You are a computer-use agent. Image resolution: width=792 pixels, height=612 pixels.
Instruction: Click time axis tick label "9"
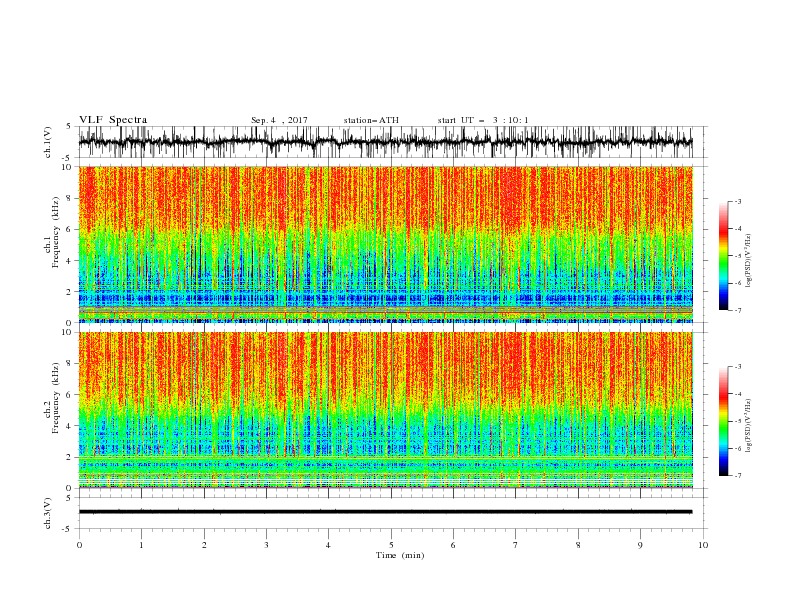pos(640,545)
